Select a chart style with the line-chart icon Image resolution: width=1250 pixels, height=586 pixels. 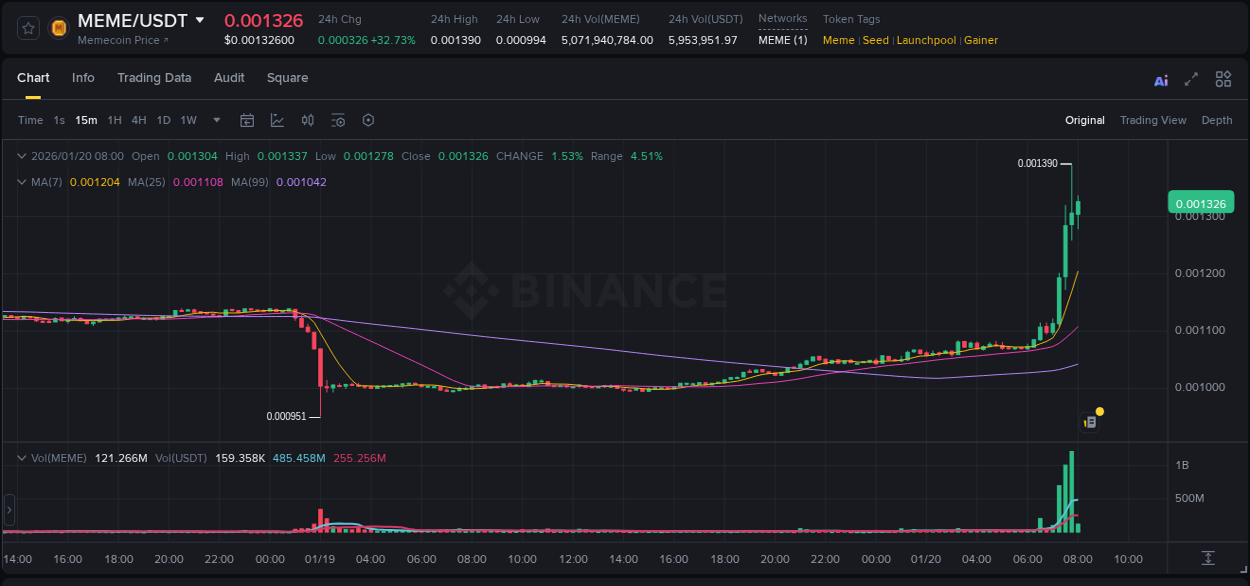[275, 120]
